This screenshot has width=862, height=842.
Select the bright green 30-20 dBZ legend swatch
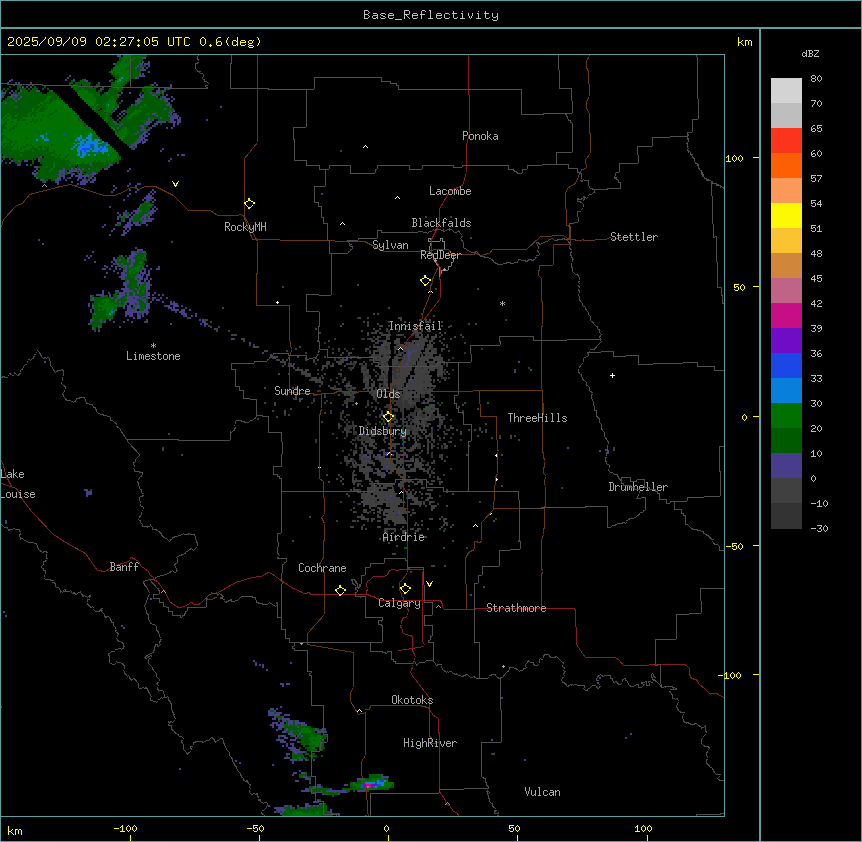(786, 416)
